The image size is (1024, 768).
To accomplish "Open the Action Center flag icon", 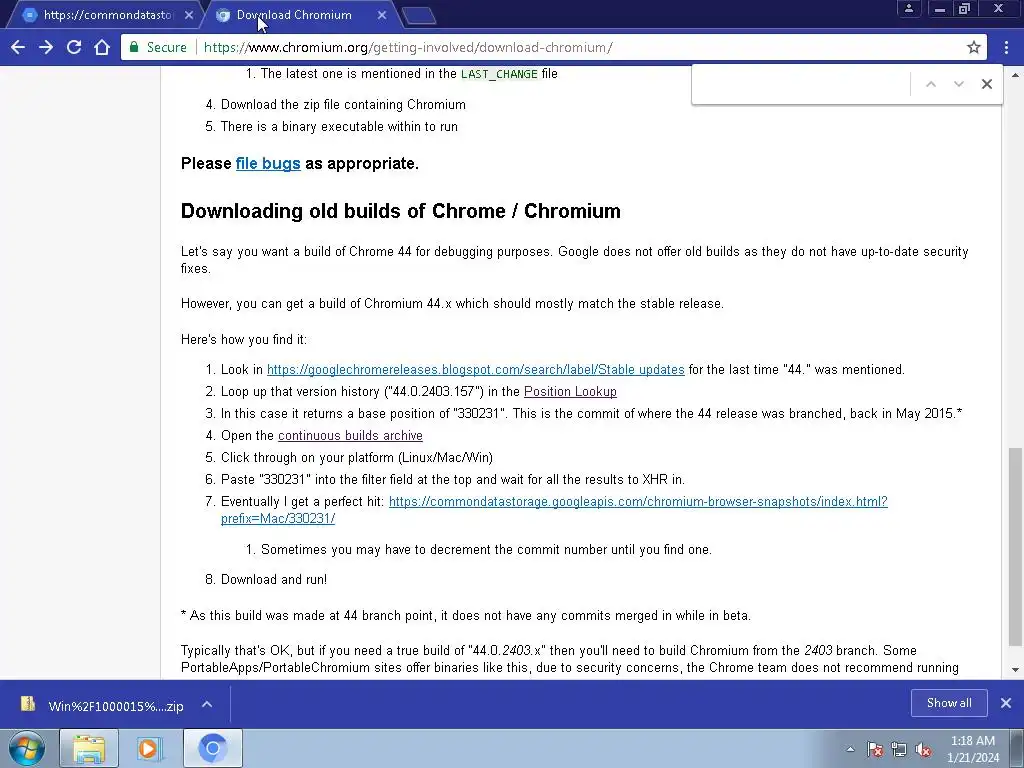I will pos(875,749).
